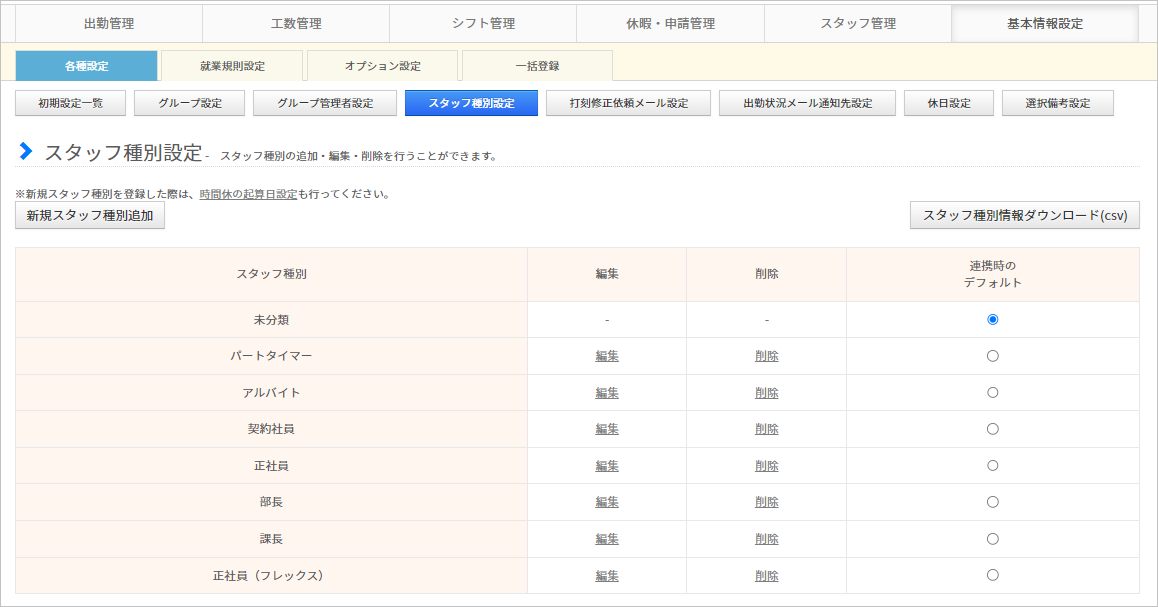Switch to the 就業規則設定 sub-tab
Image resolution: width=1158 pixels, height=607 pixels.
[x=232, y=66]
